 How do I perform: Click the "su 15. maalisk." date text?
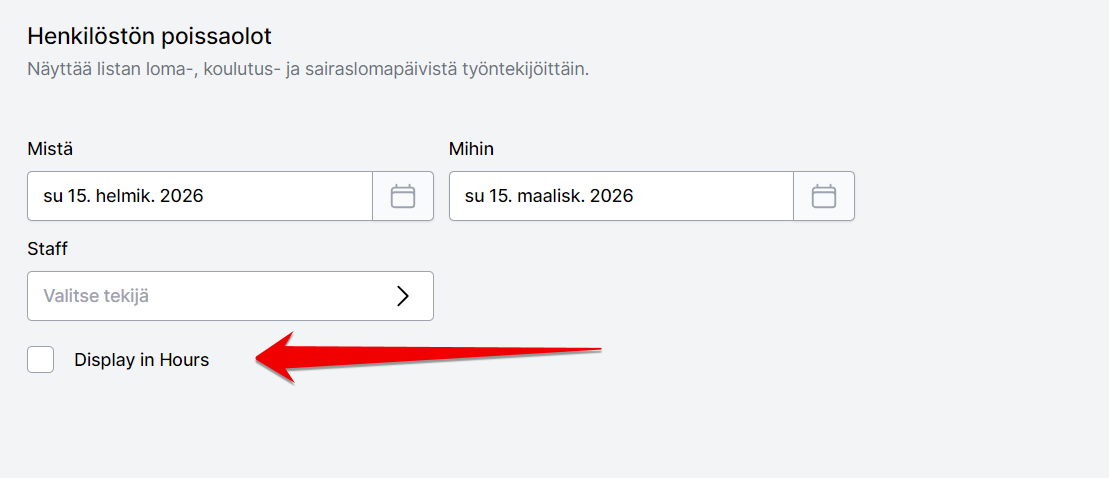point(525,196)
